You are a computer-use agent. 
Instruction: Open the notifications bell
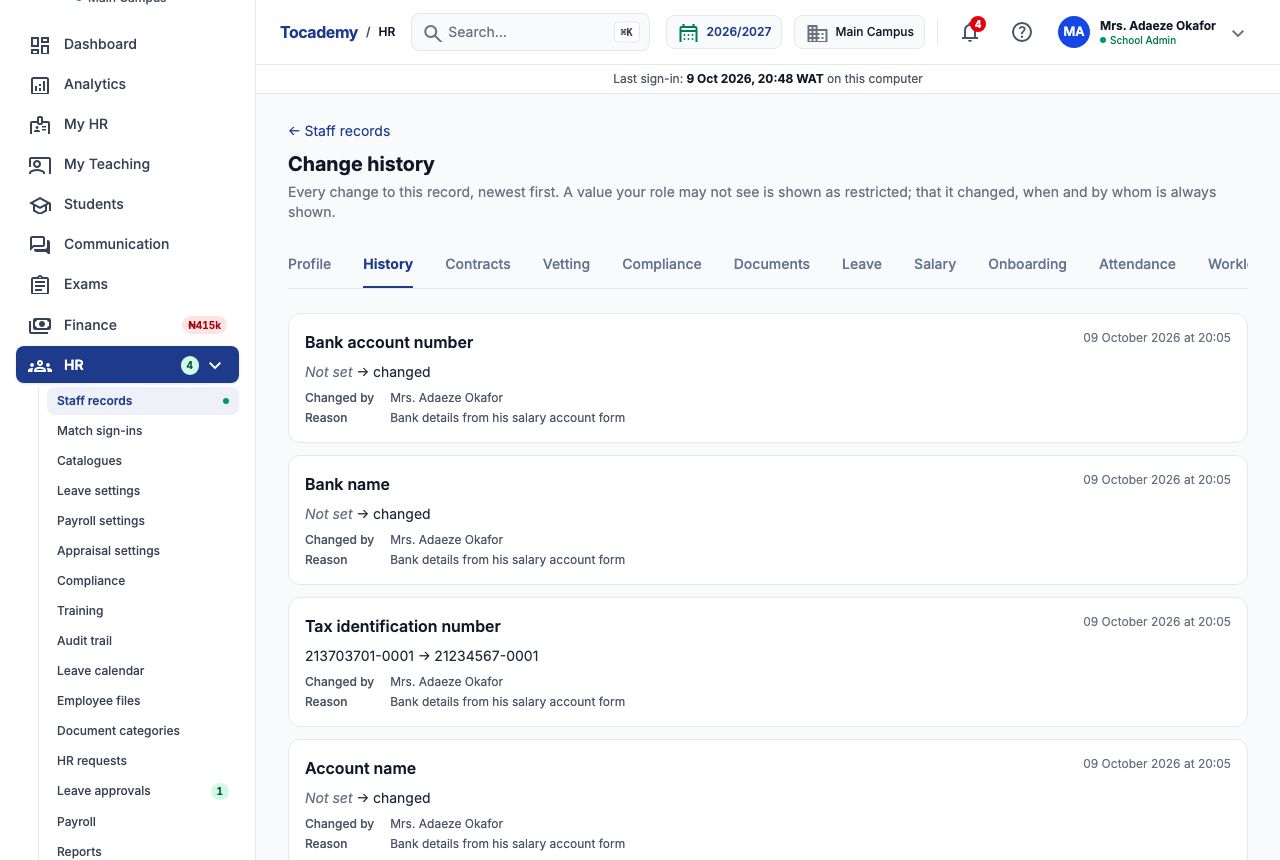(970, 32)
